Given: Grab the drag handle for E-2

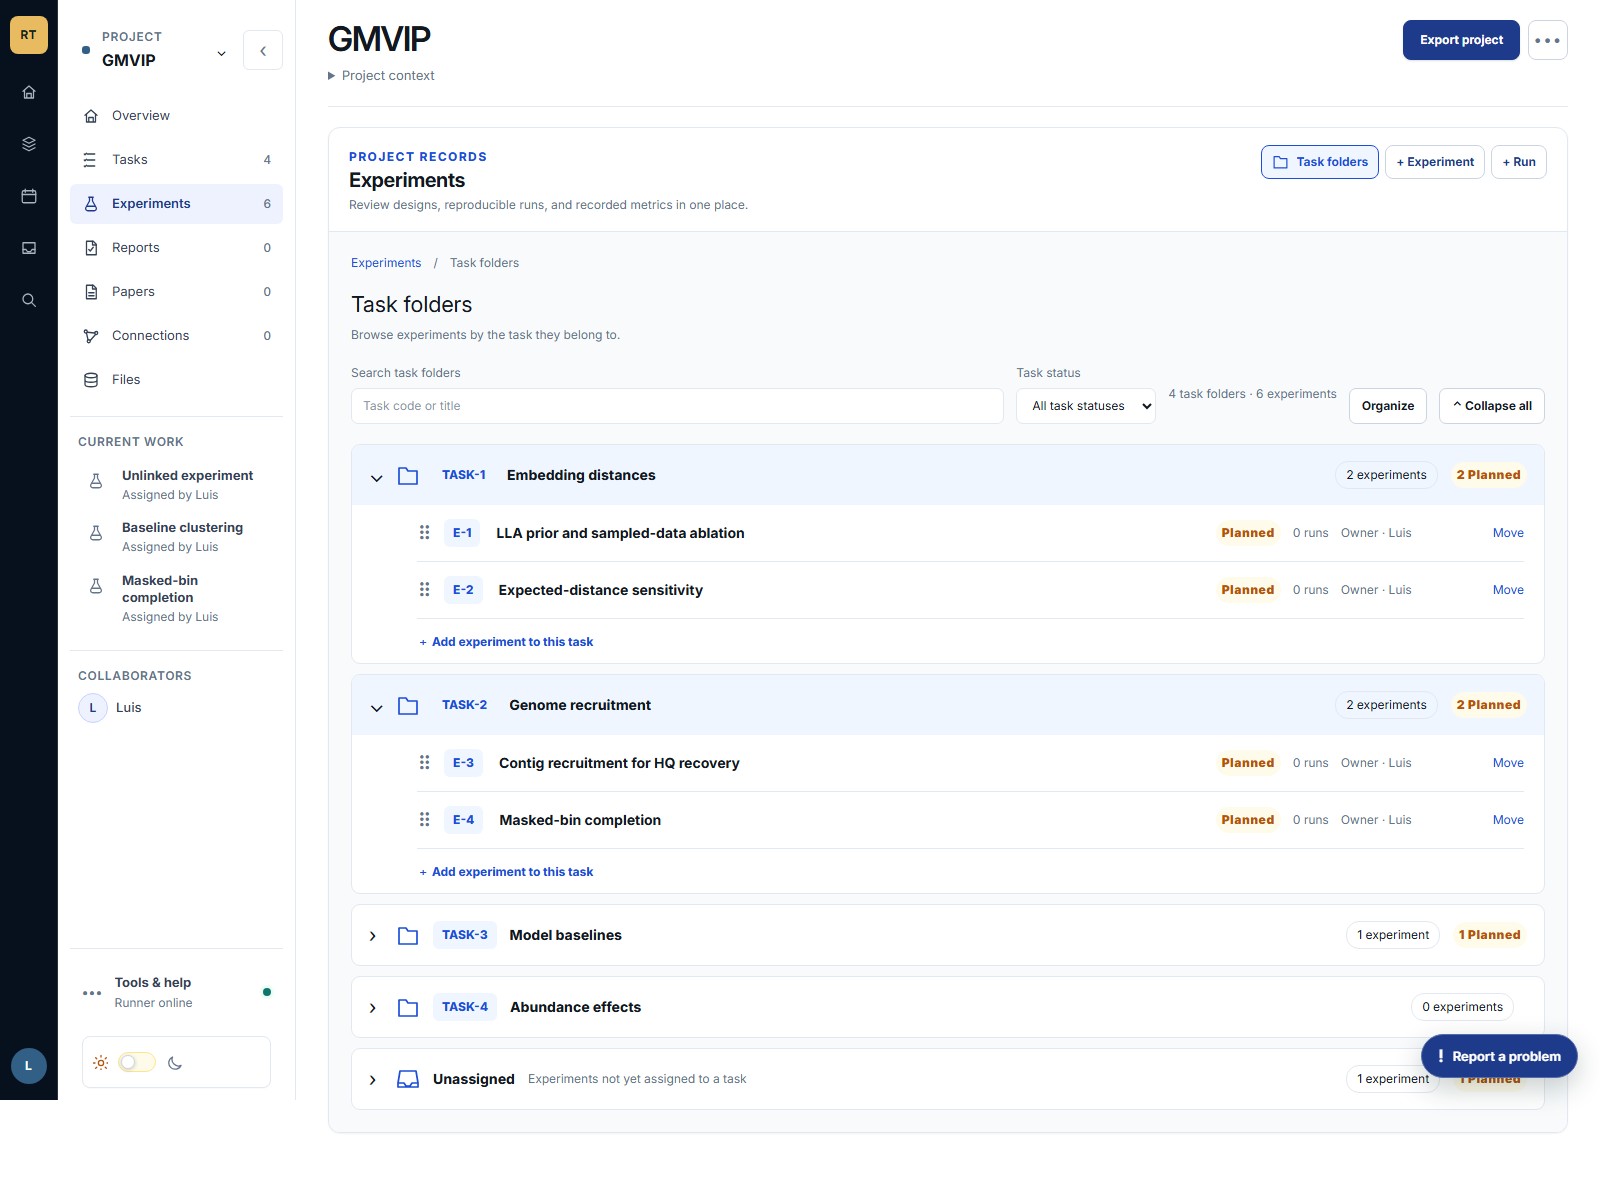Looking at the screenshot, I should pyautogui.click(x=425, y=590).
